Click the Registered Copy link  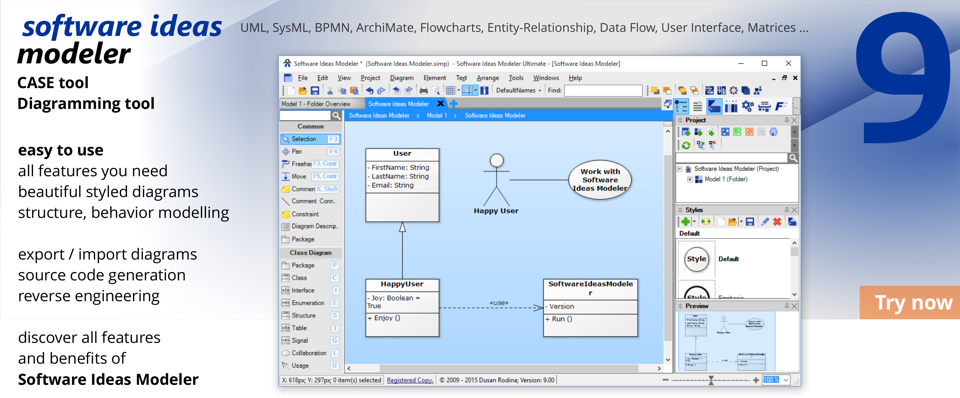pyautogui.click(x=410, y=380)
